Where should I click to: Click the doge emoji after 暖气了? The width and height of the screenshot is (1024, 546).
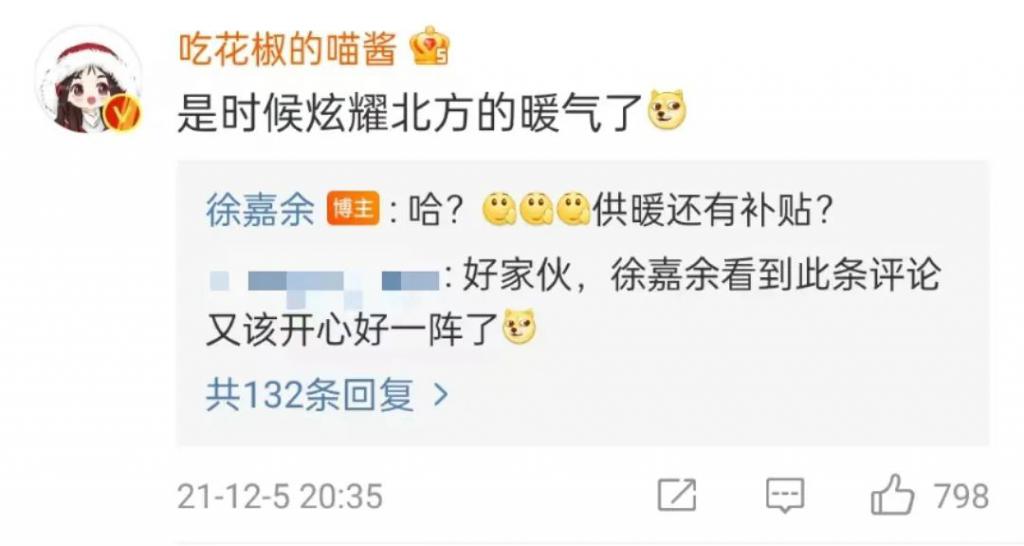point(666,110)
